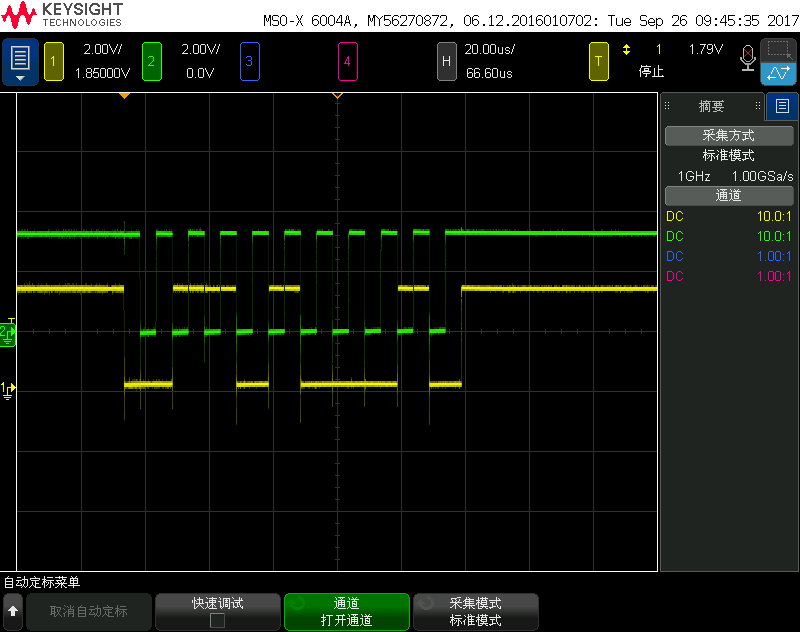This screenshot has width=800, height=632.
Task: Click the channel 1 ground level marker
Action: click(8, 391)
